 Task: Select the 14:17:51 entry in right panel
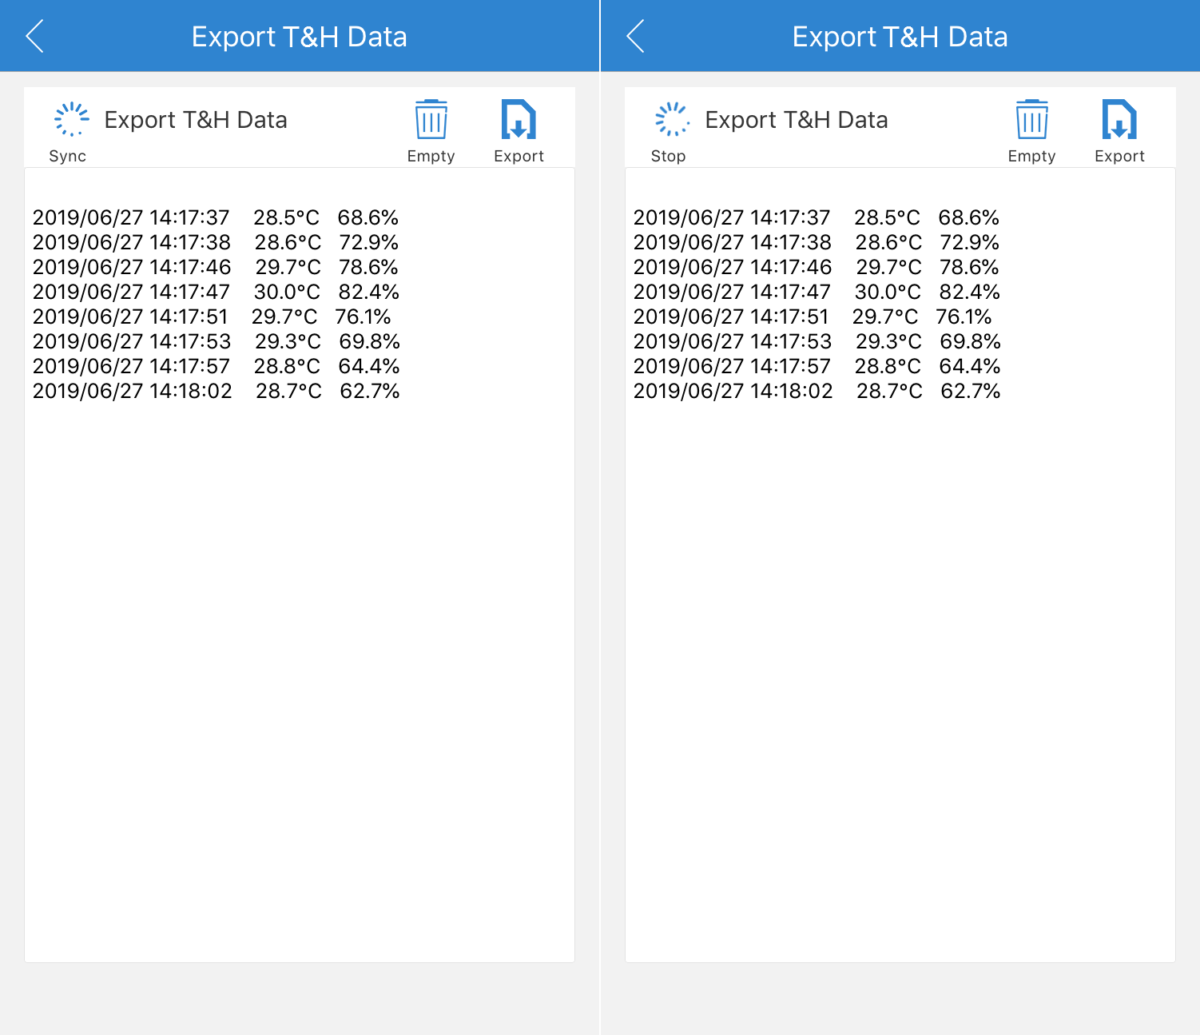pyautogui.click(x=815, y=316)
